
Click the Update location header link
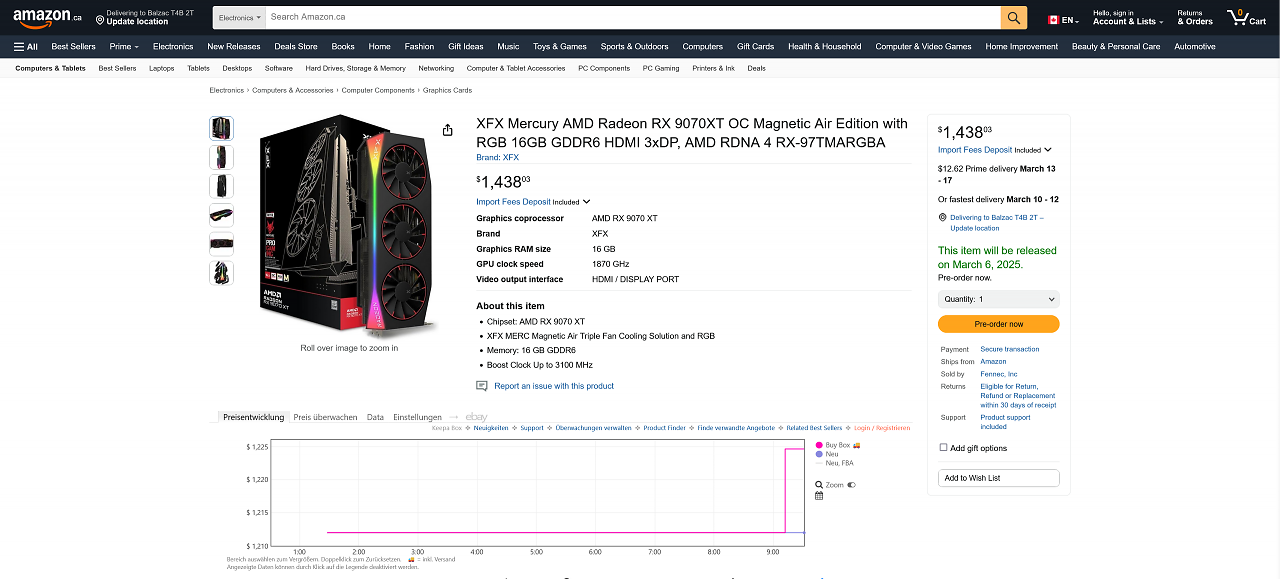point(137,22)
